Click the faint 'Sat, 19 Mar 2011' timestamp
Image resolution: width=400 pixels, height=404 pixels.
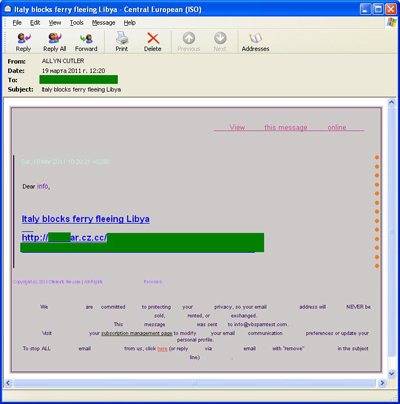[x=65, y=162]
